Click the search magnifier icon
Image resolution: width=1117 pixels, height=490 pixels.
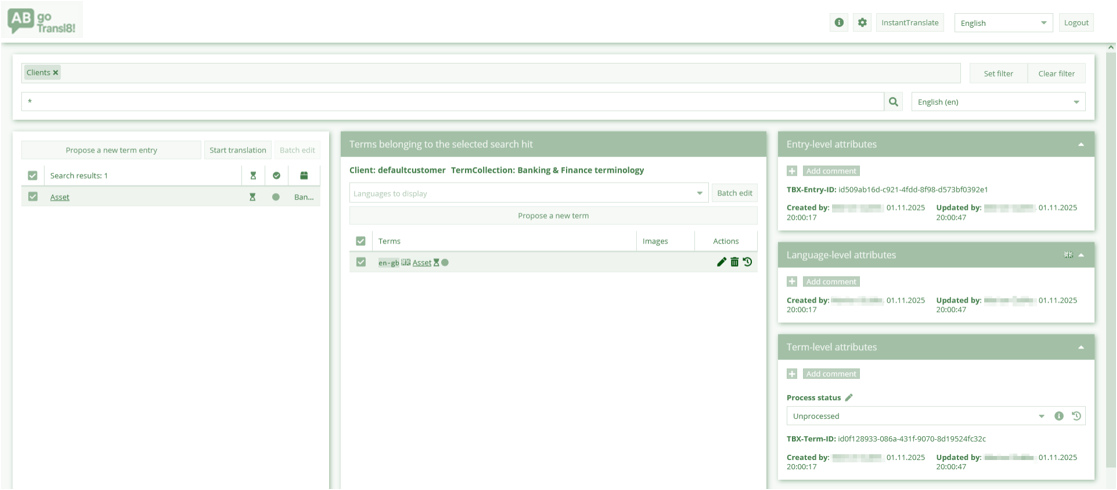pos(893,102)
